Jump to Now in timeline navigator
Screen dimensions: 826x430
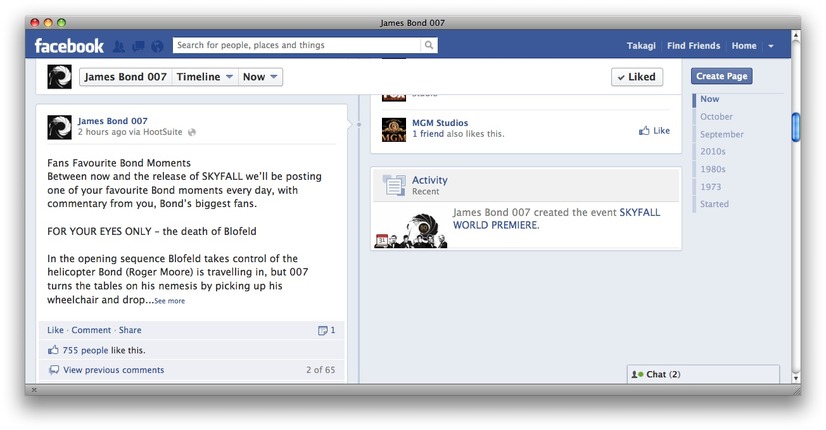coord(710,99)
